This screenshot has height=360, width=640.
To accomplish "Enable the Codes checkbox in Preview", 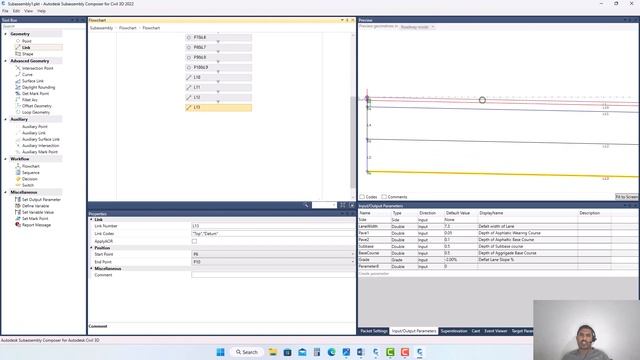I will (x=362, y=197).
